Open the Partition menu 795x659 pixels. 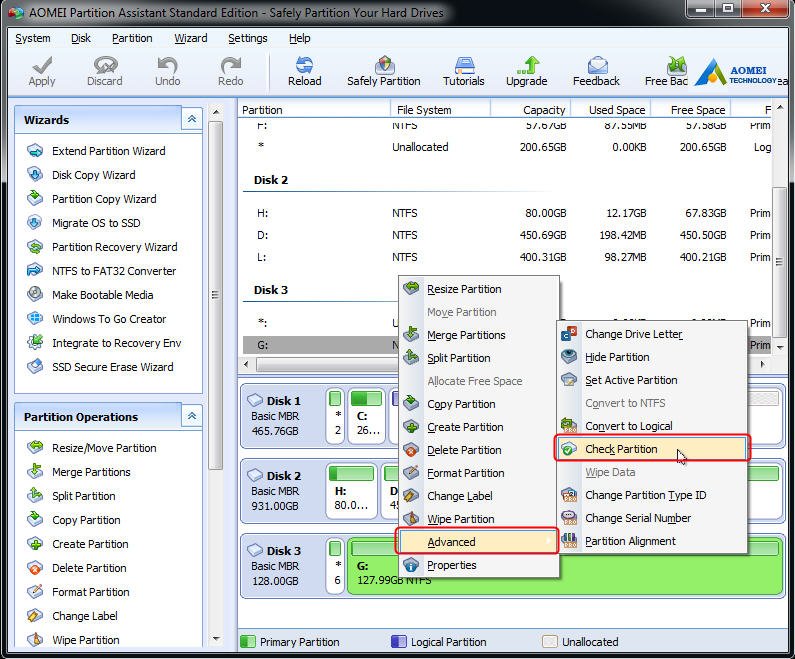[132, 38]
